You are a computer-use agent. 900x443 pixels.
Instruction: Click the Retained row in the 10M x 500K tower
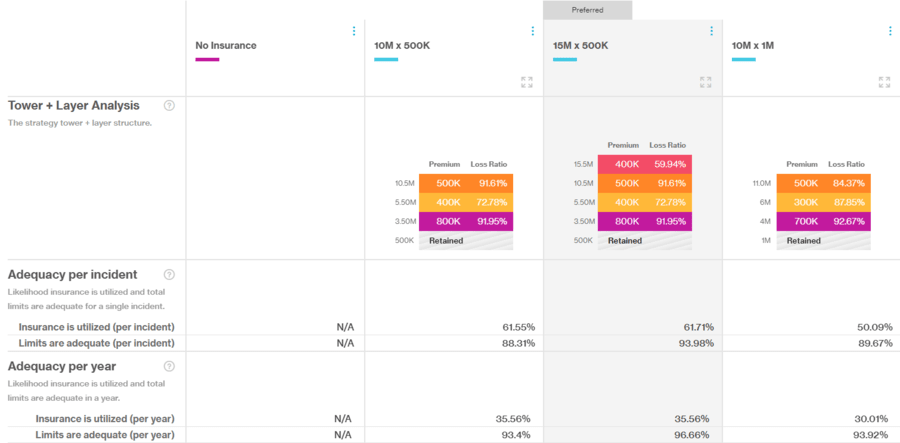pos(465,241)
